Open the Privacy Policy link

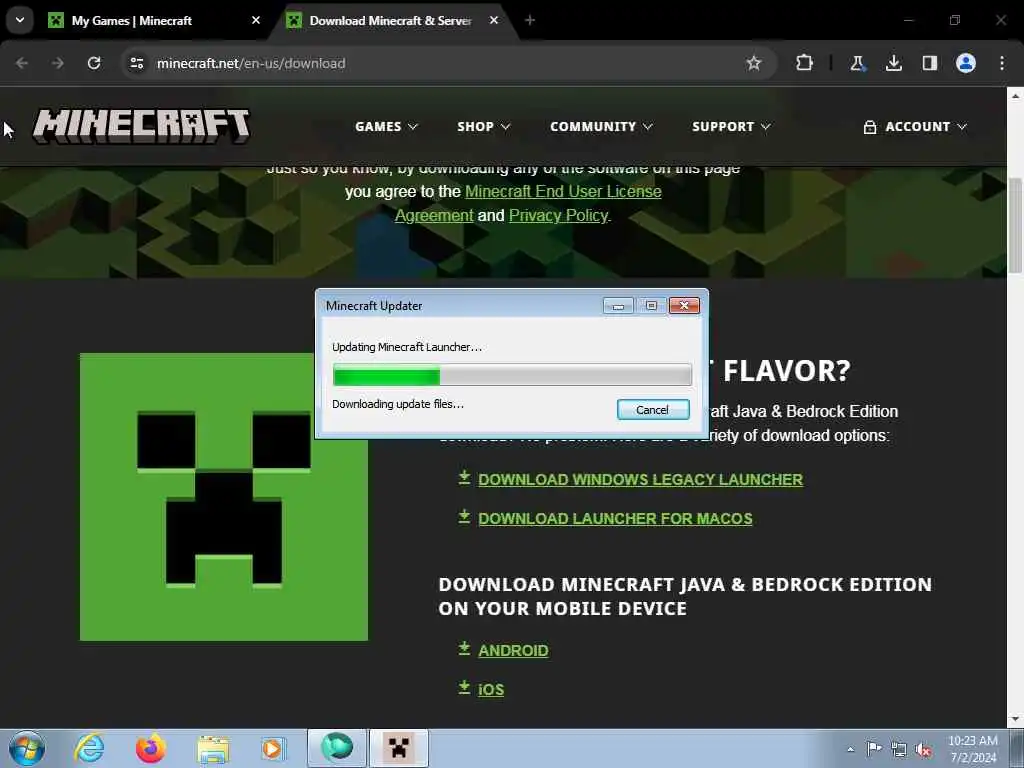click(558, 216)
